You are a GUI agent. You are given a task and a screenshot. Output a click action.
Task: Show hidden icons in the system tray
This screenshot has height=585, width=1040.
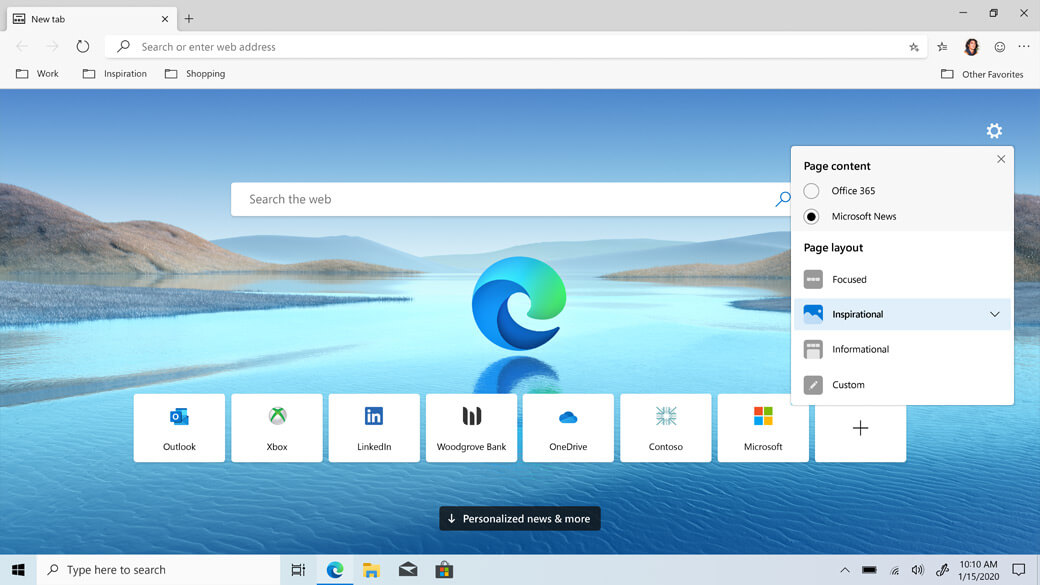pyautogui.click(x=845, y=569)
